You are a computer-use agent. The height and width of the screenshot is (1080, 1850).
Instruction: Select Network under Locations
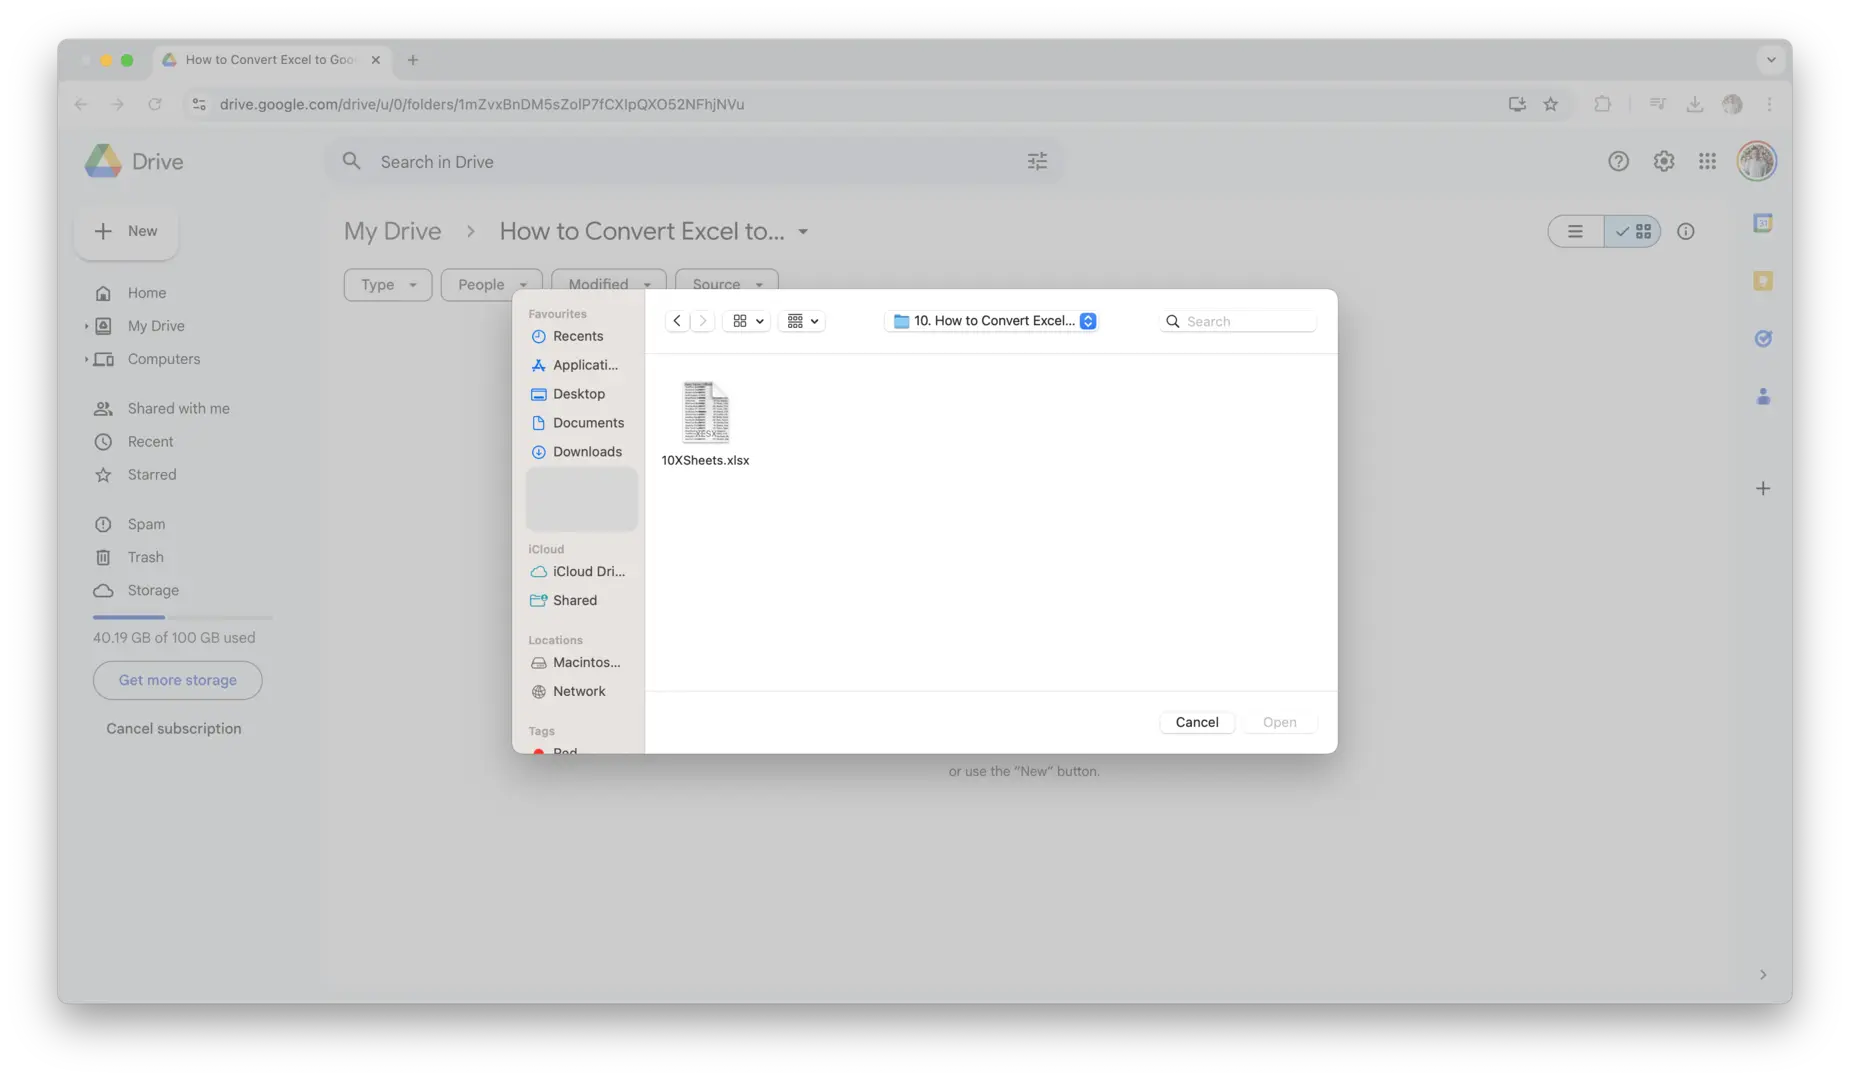point(578,692)
